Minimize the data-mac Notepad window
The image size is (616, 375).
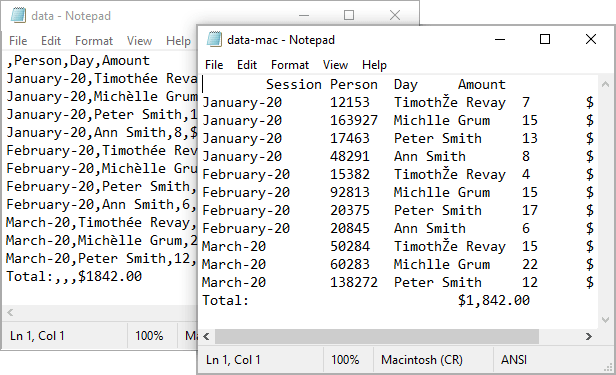pyautogui.click(x=500, y=39)
